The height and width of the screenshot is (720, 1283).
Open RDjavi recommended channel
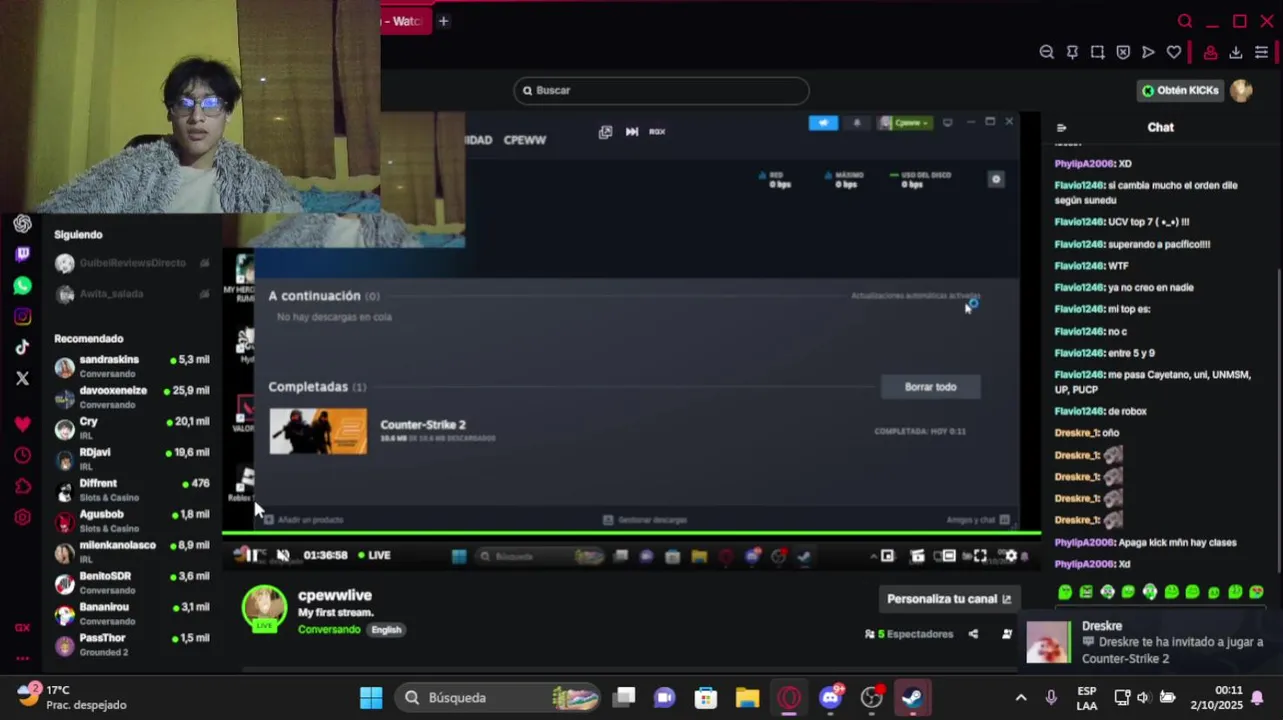(132, 459)
